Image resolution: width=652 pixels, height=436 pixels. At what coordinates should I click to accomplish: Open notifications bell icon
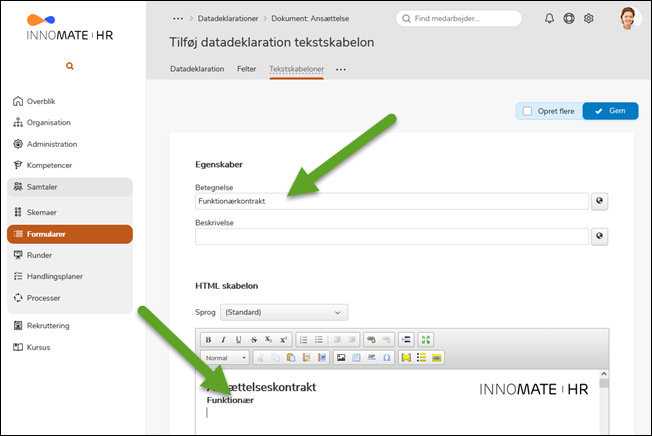[x=549, y=18]
